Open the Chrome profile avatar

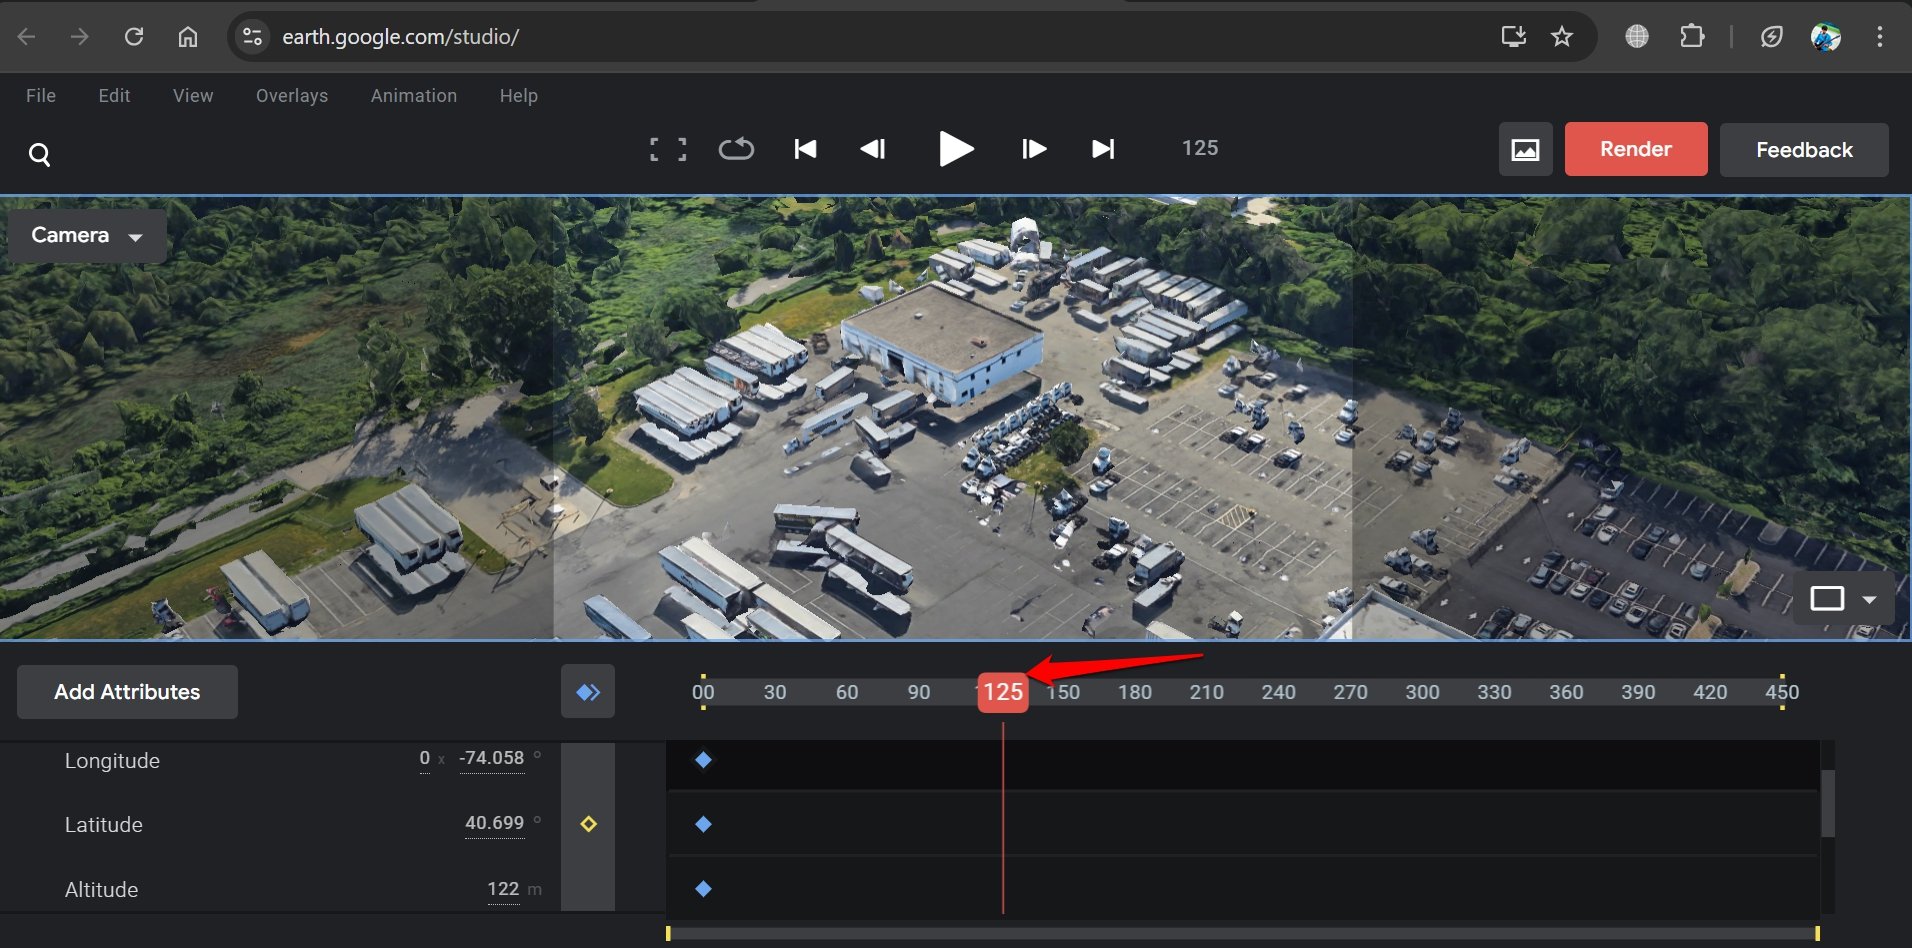(x=1826, y=37)
